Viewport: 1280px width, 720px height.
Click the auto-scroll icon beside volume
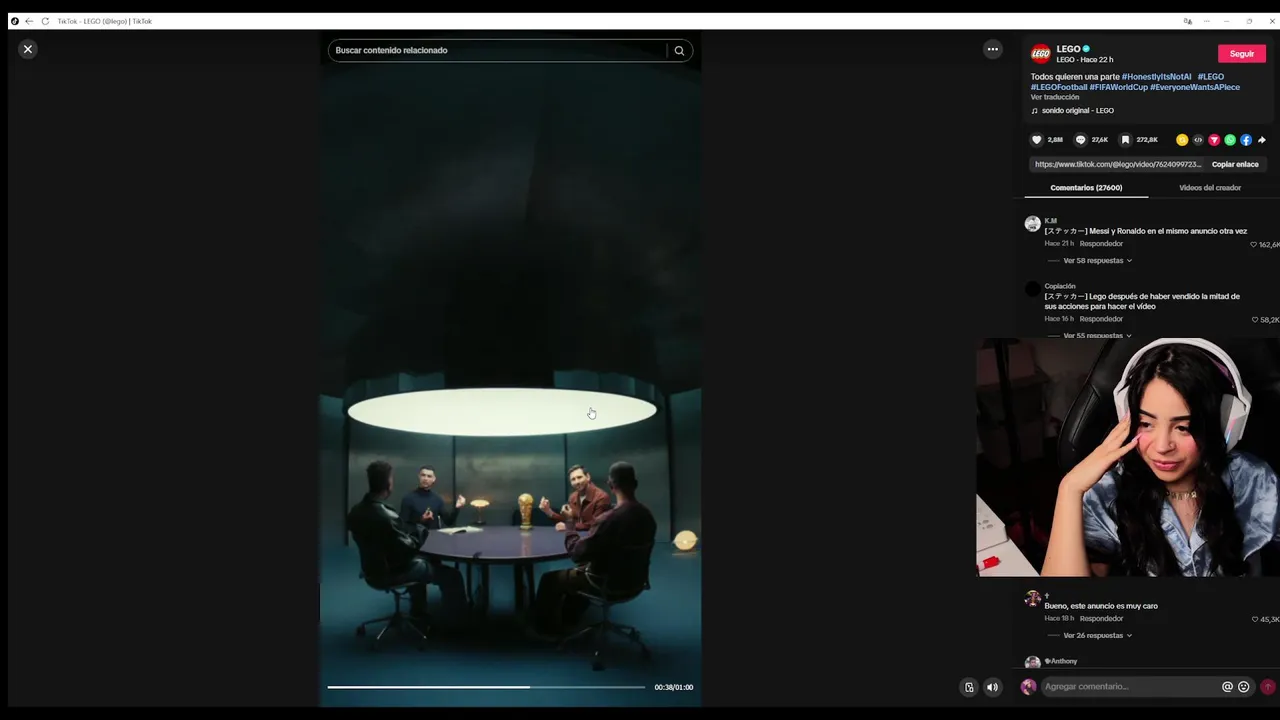click(x=969, y=687)
